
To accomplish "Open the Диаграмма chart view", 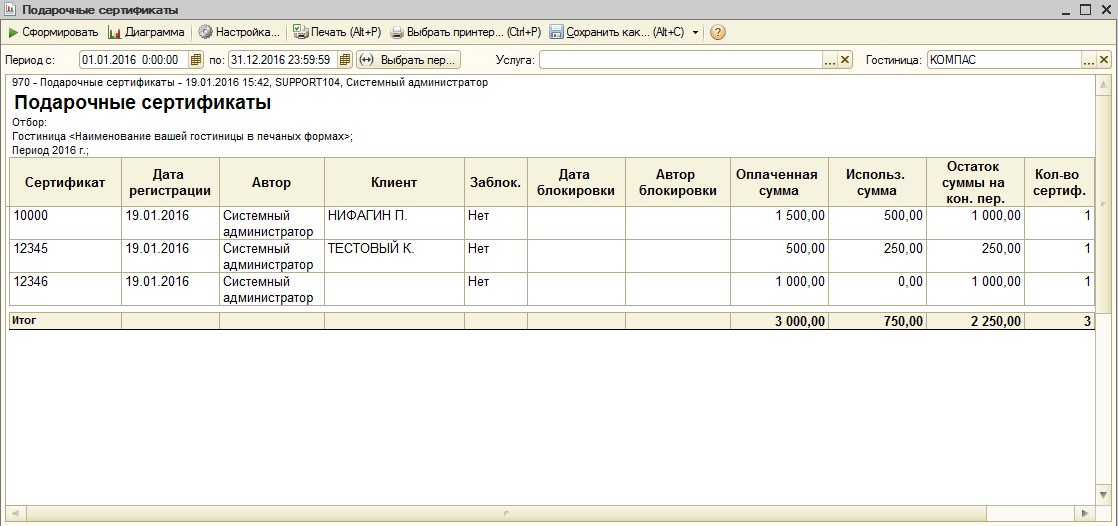I will click(x=146, y=32).
